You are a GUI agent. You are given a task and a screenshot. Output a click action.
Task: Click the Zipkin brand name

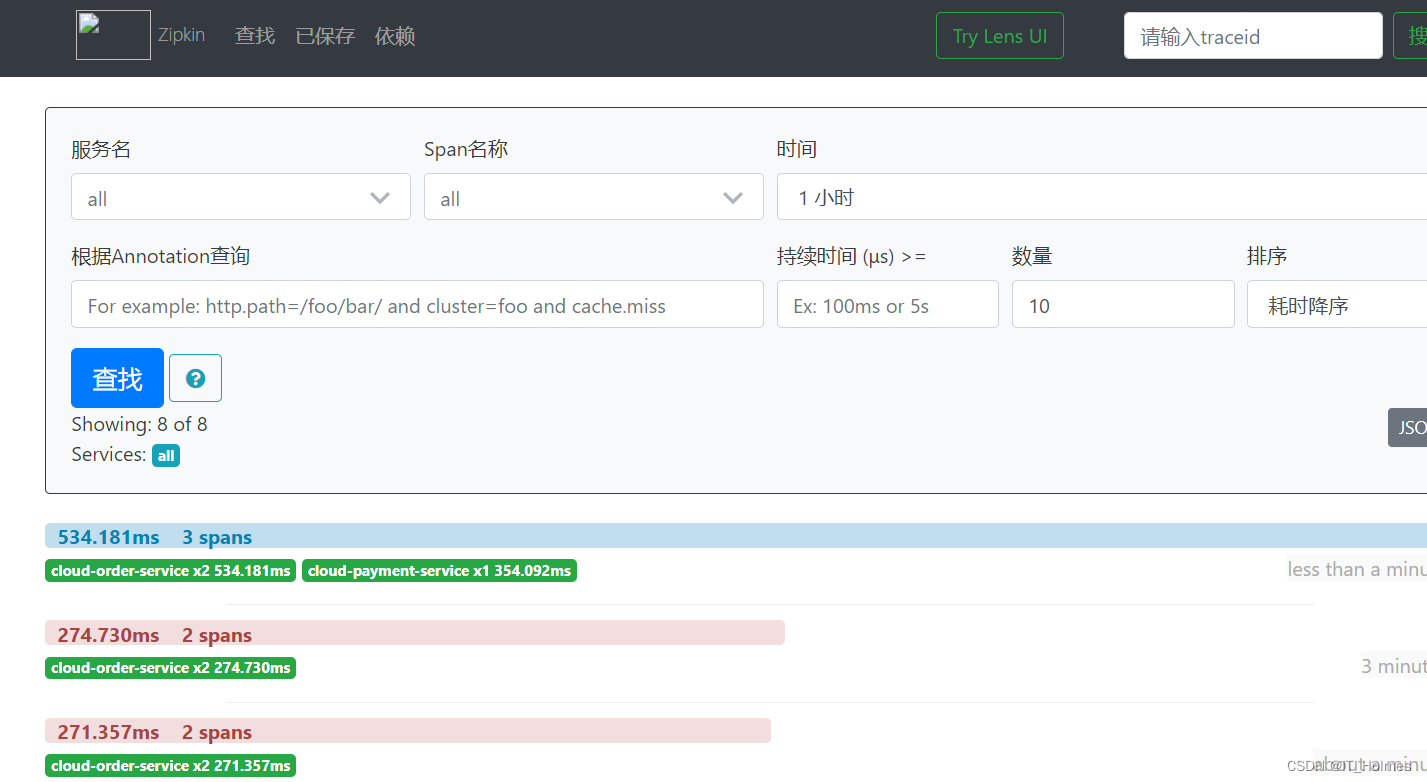click(x=181, y=35)
